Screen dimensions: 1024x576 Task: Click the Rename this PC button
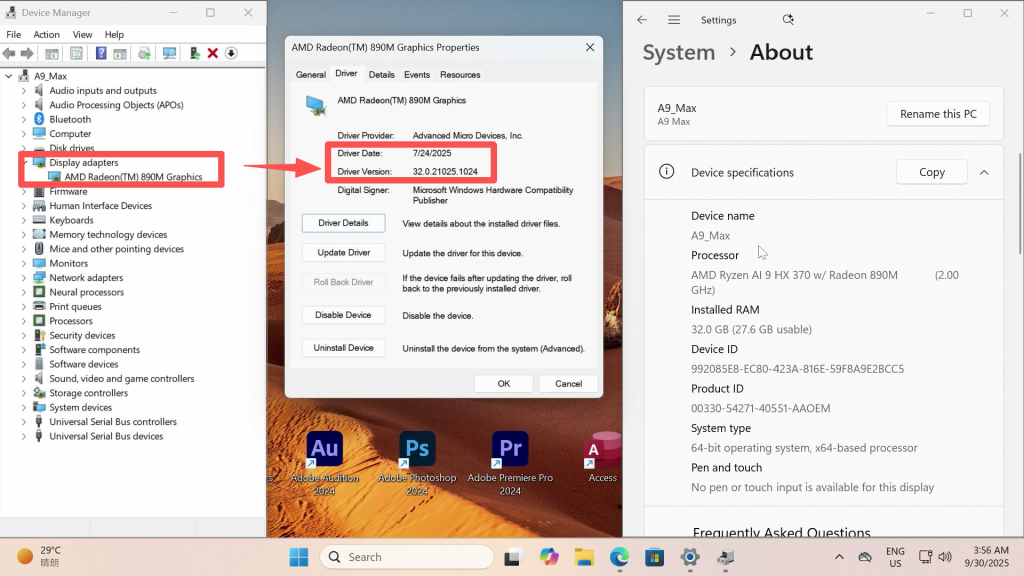pos(937,114)
